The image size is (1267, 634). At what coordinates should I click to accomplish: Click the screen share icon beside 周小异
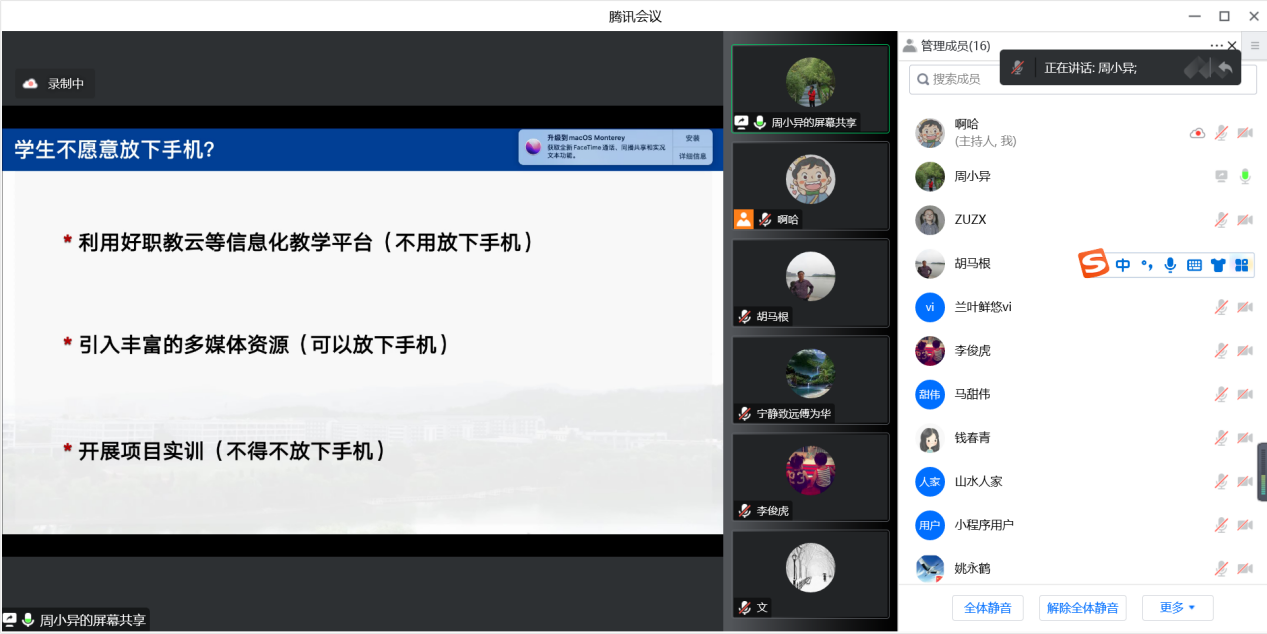(1221, 176)
